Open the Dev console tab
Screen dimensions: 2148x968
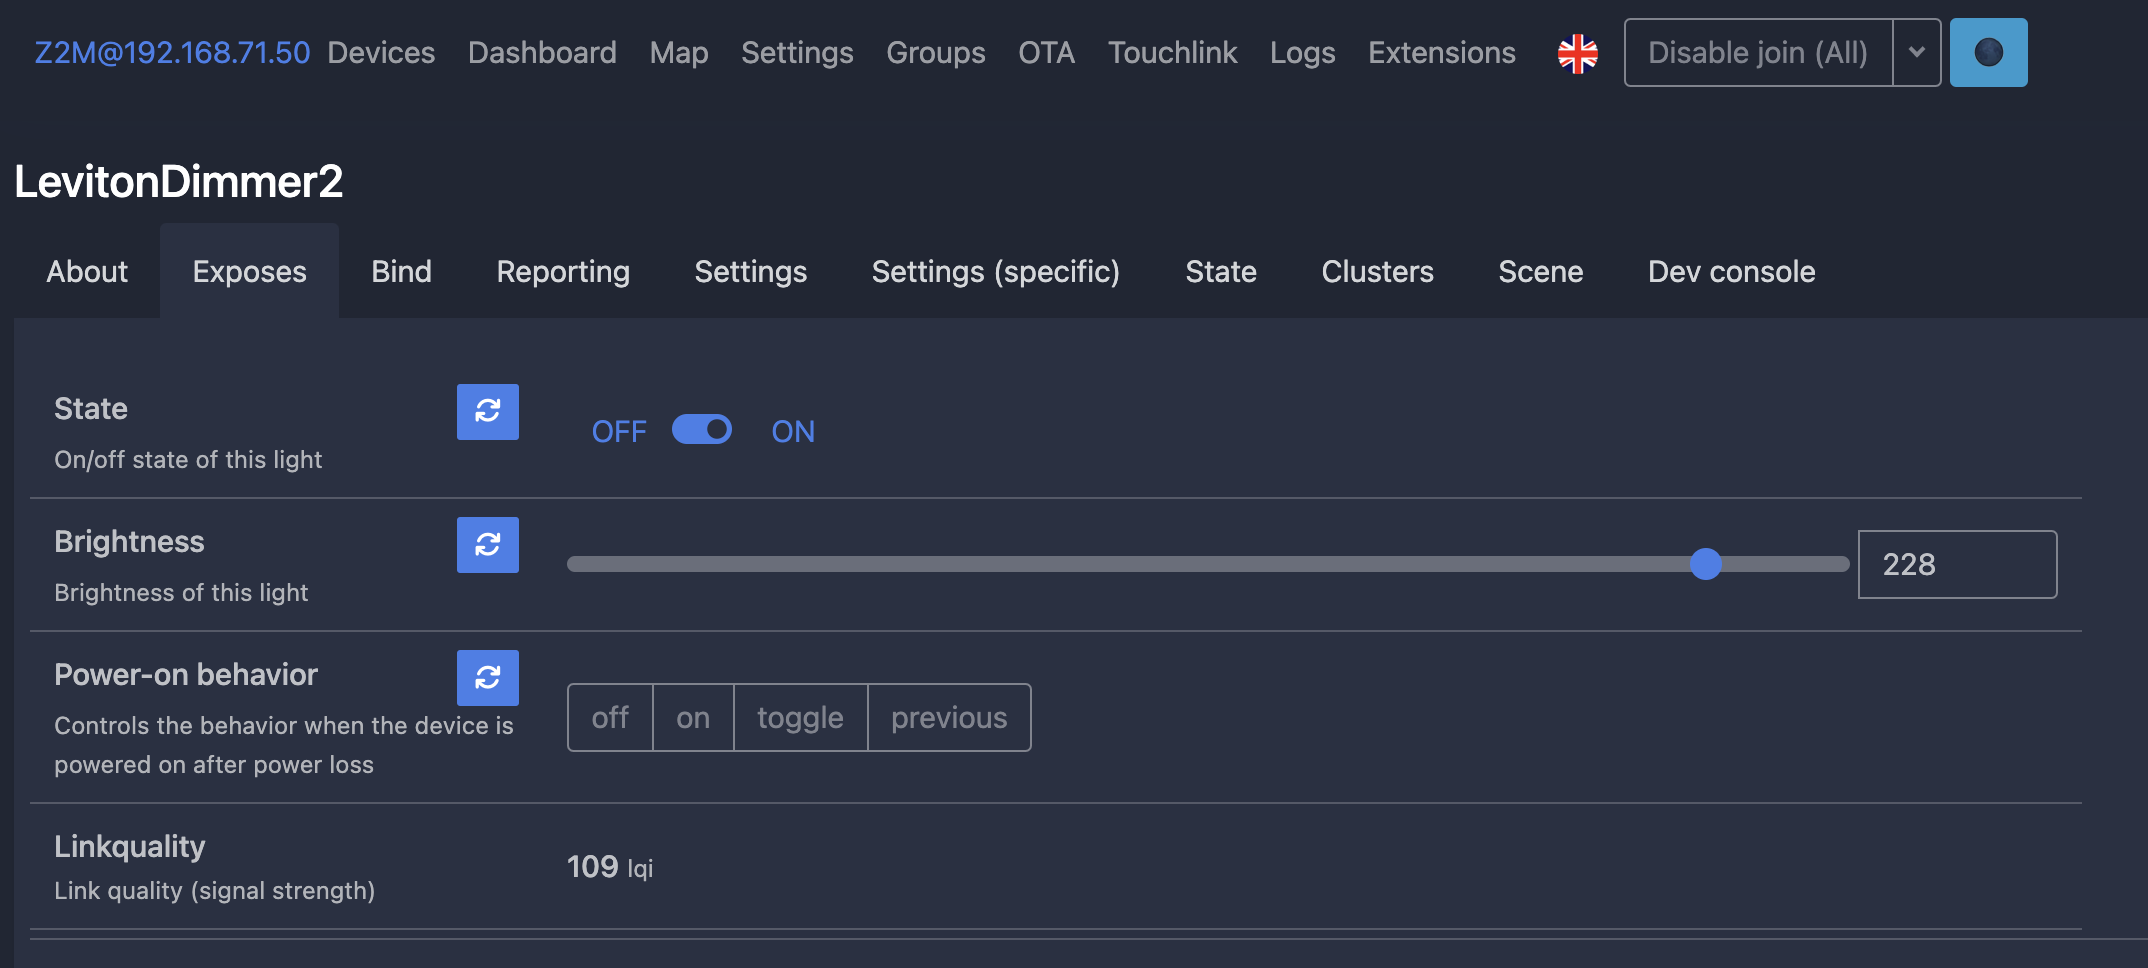(1731, 271)
